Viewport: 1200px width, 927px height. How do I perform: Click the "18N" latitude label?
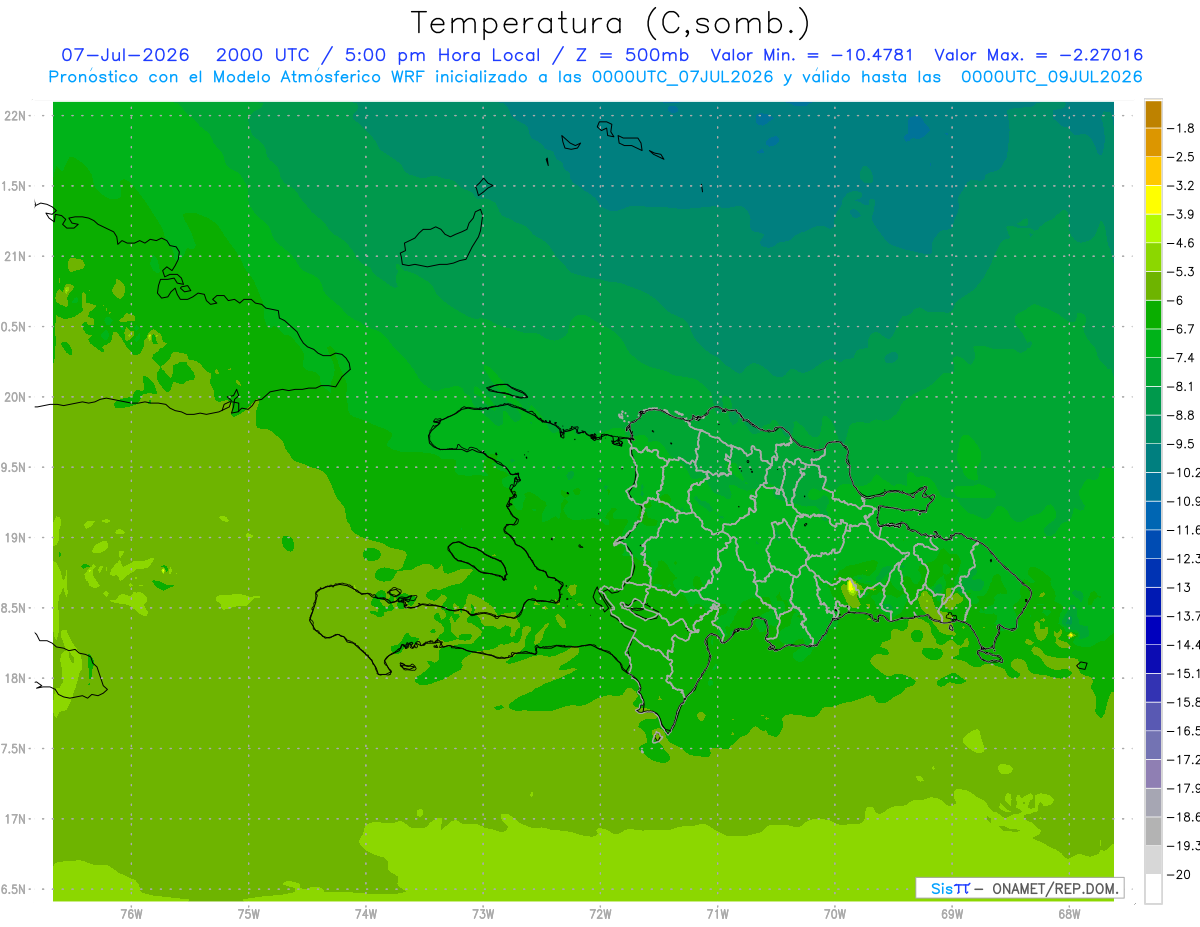[16, 678]
